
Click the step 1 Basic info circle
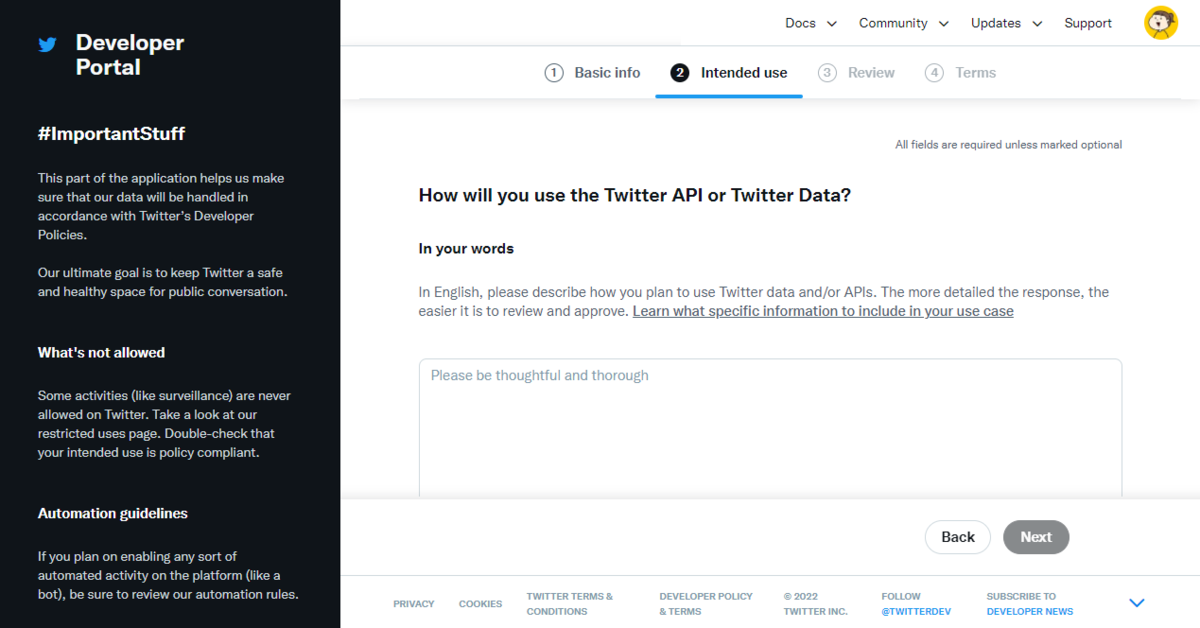tap(554, 72)
